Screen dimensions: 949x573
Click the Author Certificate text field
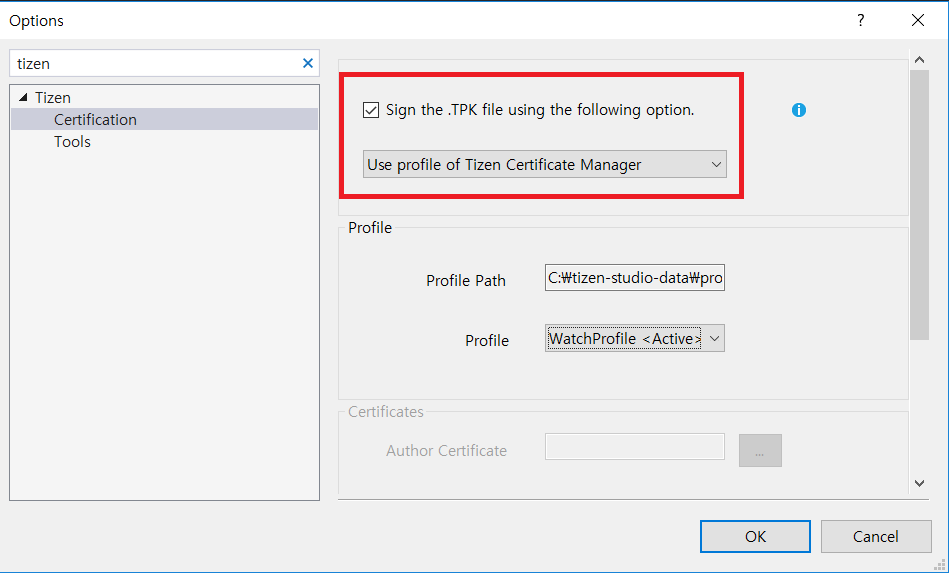[x=635, y=447]
